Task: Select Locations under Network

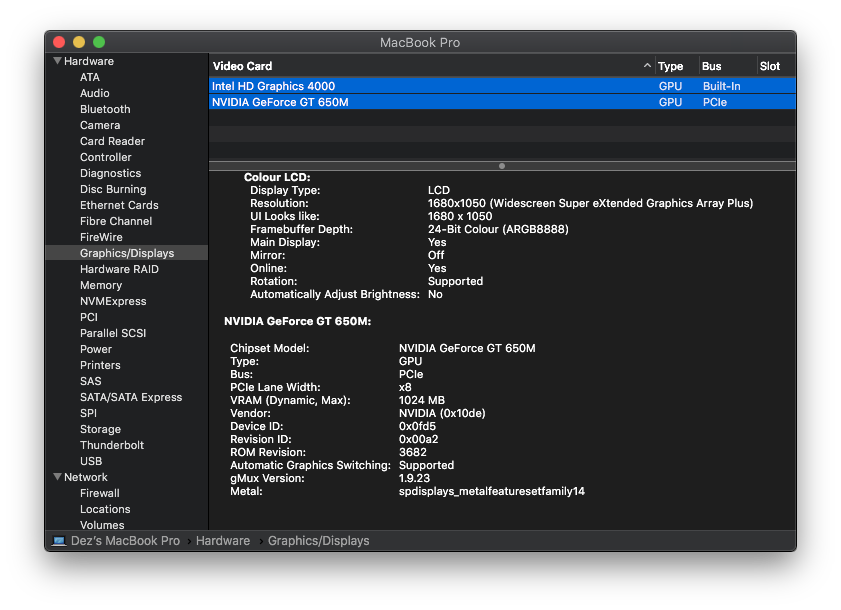Action: click(x=105, y=510)
